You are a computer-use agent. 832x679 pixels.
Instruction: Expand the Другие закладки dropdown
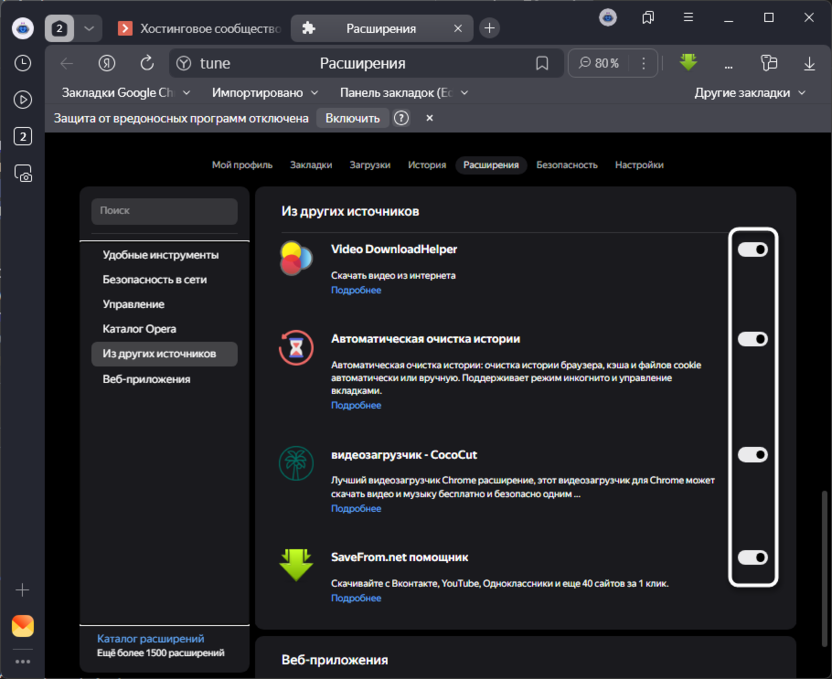(750, 93)
